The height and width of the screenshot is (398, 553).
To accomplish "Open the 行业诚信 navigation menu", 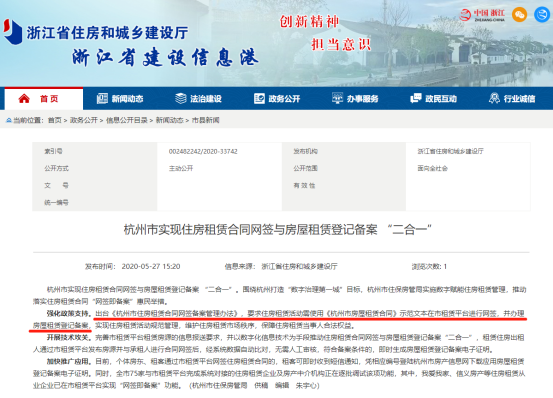I will [x=512, y=99].
